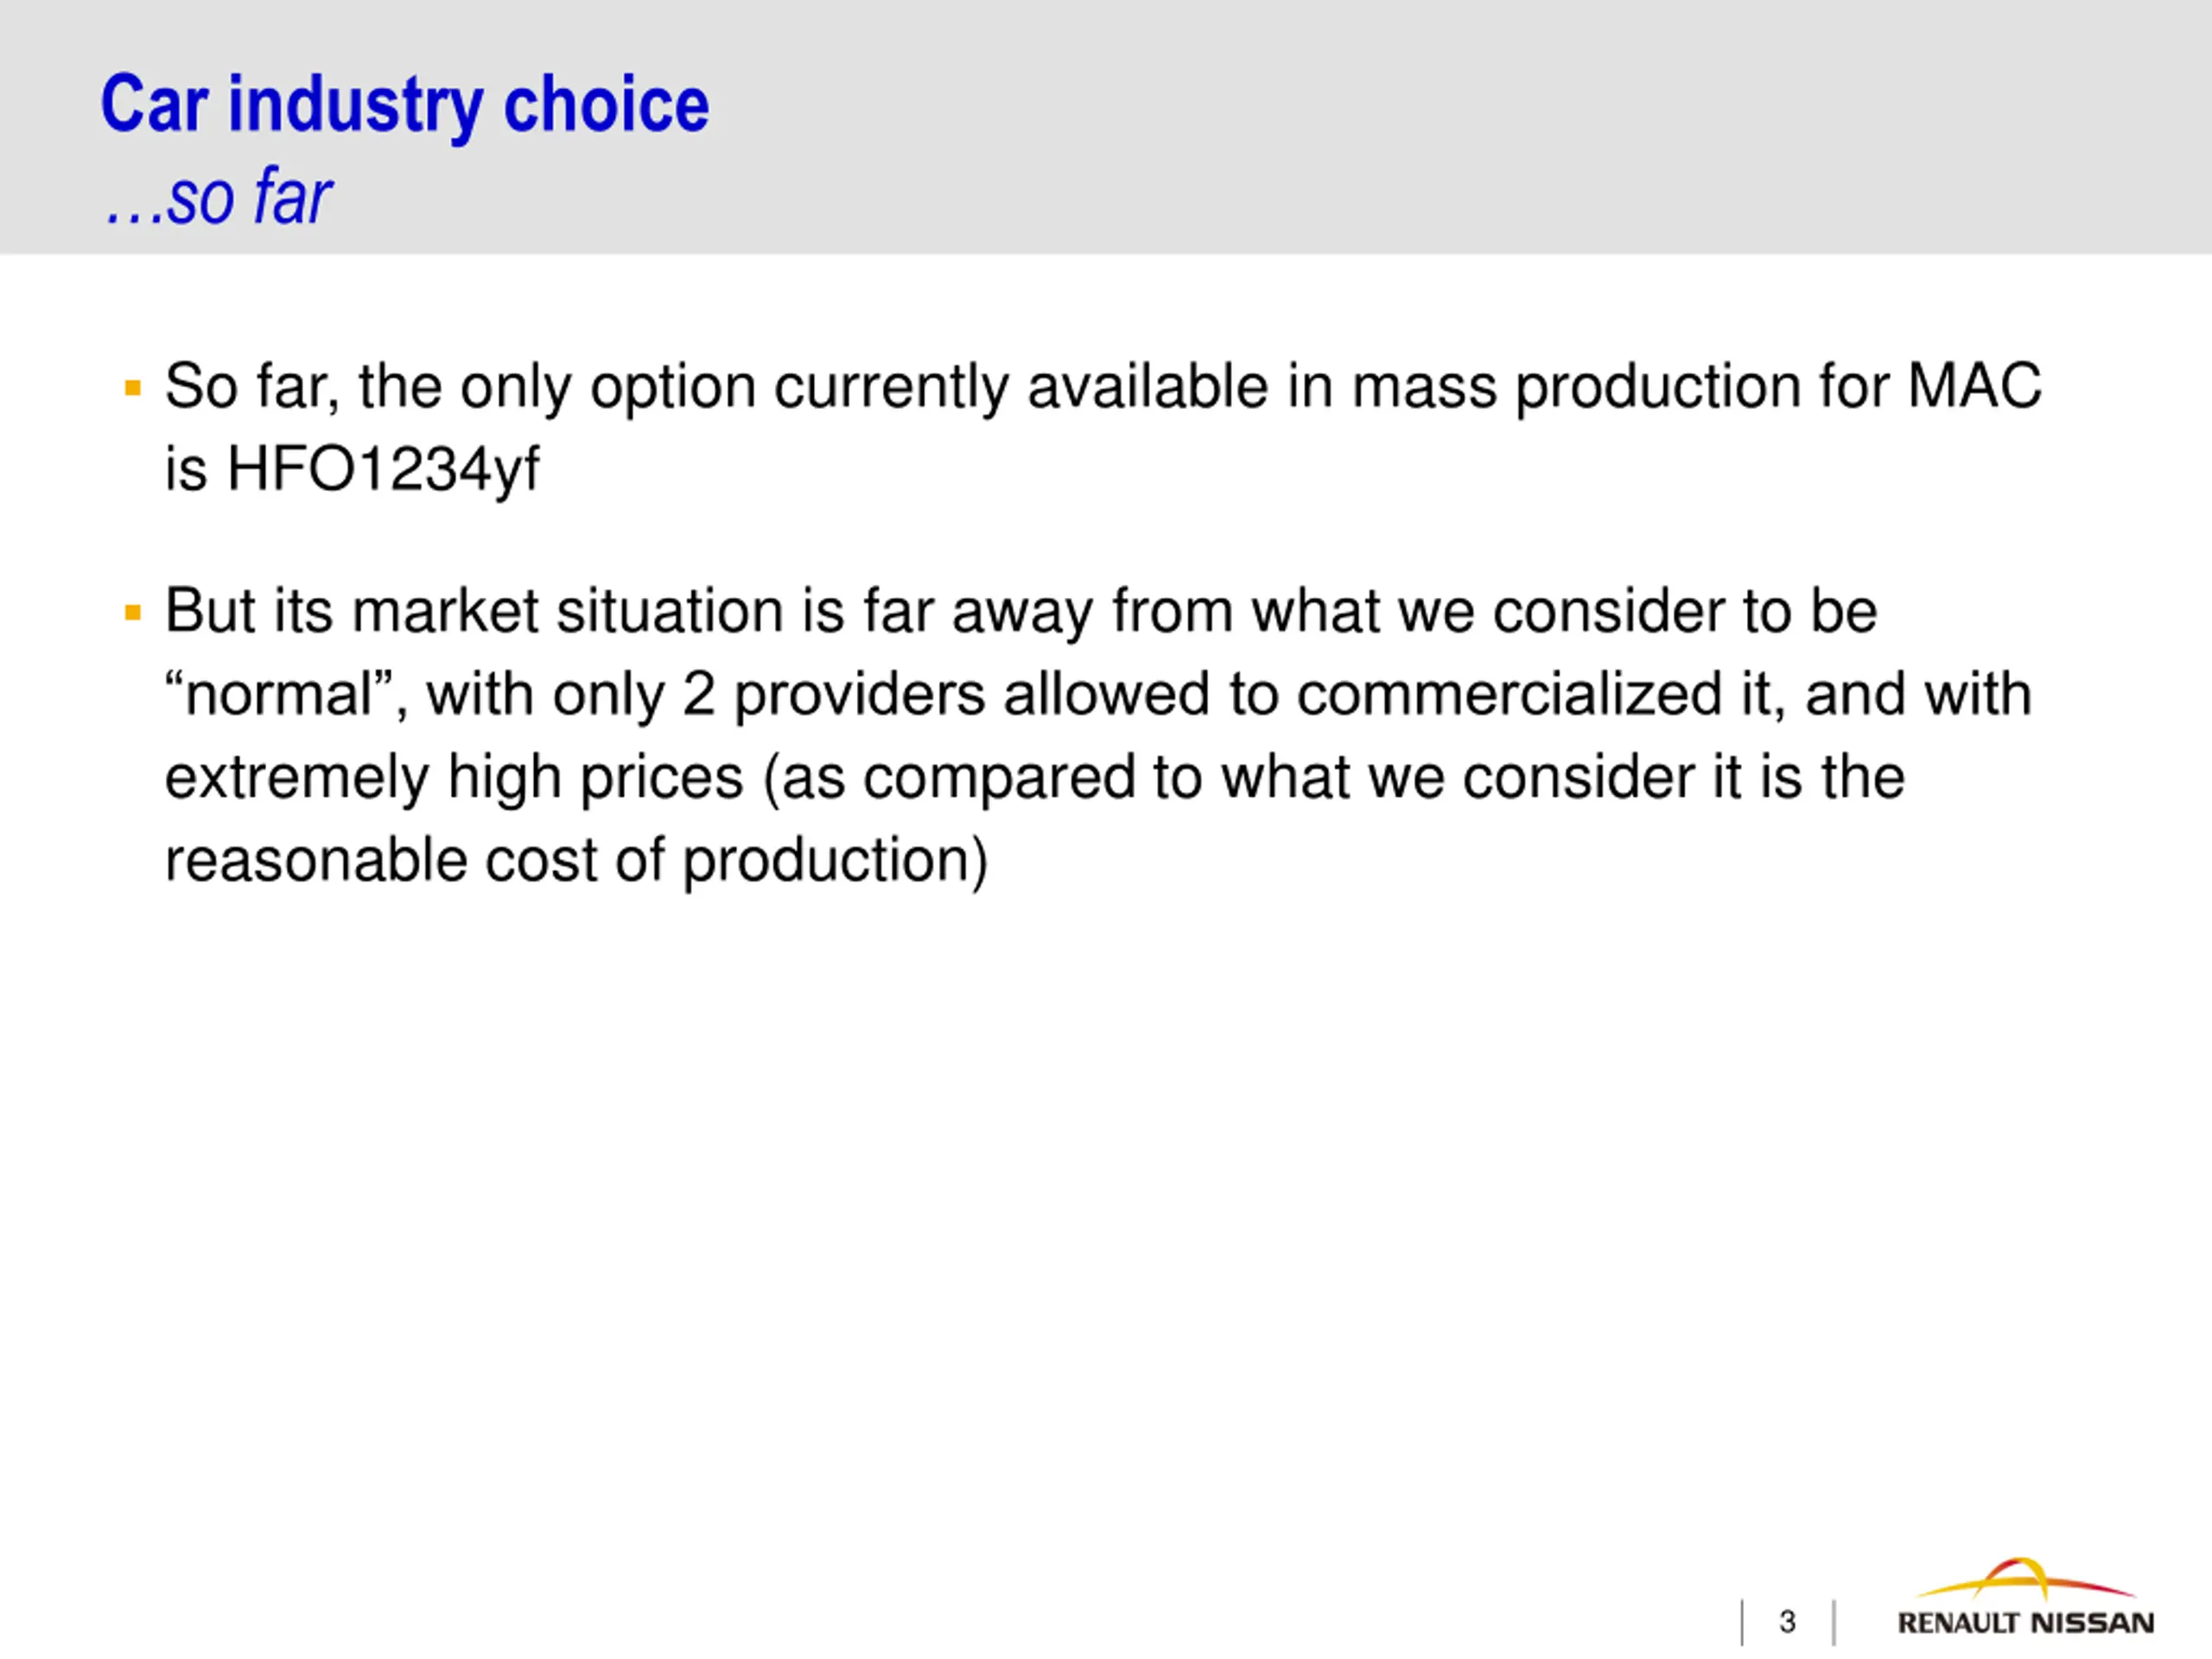Click the phrase "2 providers"
Screen dimensions: 2212x1659
point(833,695)
